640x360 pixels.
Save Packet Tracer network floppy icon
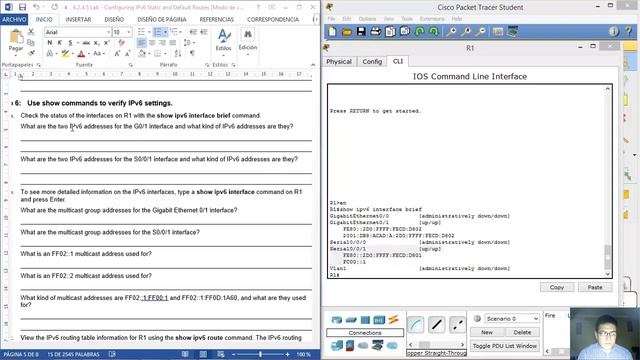point(361,31)
